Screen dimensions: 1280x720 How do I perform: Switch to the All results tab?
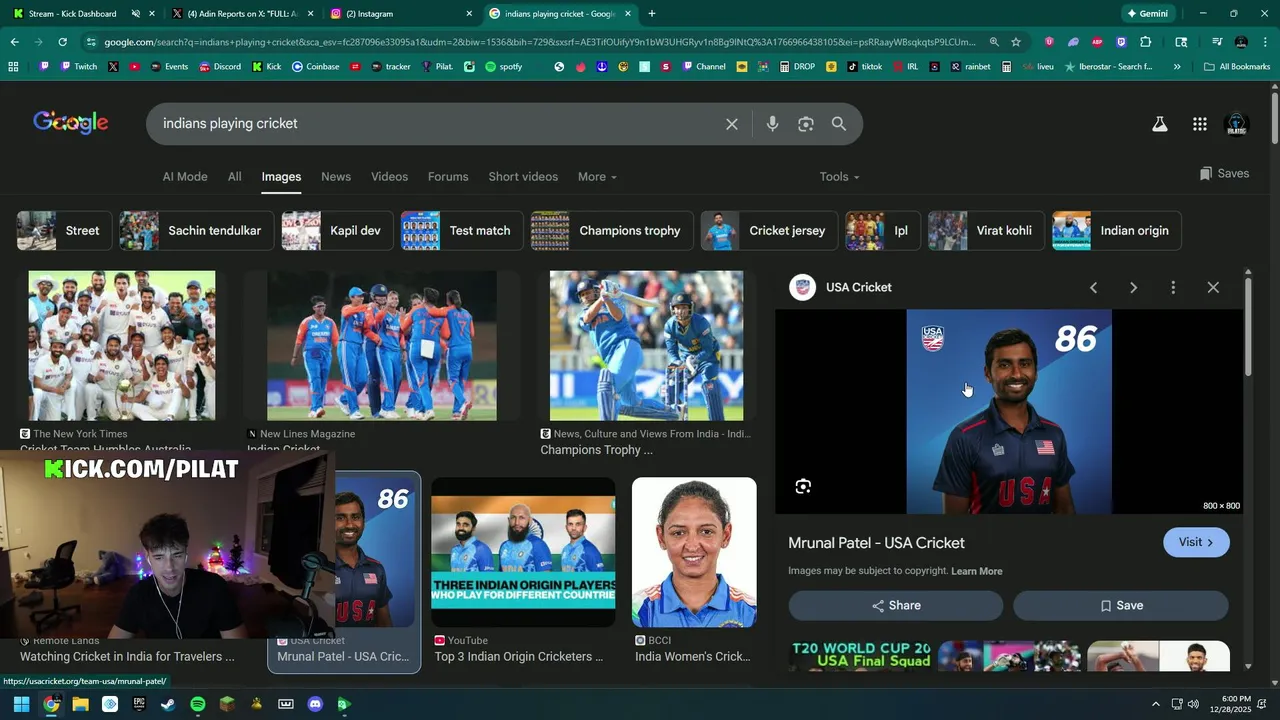[234, 177]
